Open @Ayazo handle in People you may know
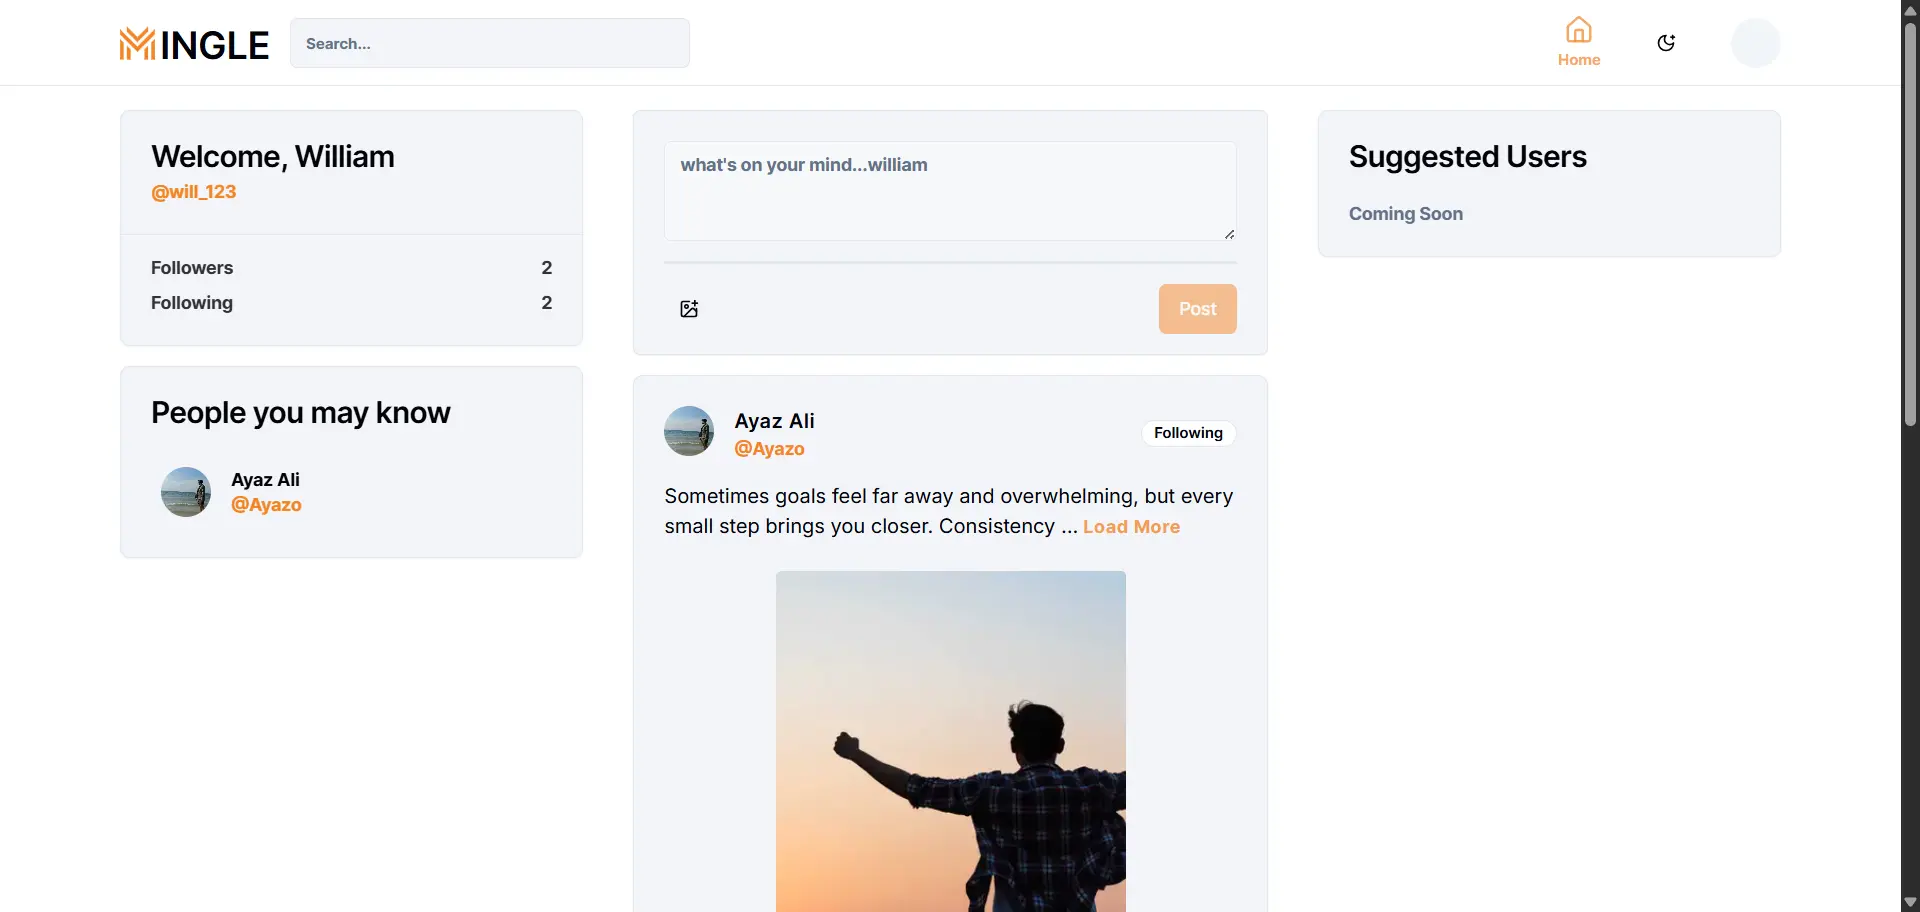Screen dimensions: 1920x912 266,505
